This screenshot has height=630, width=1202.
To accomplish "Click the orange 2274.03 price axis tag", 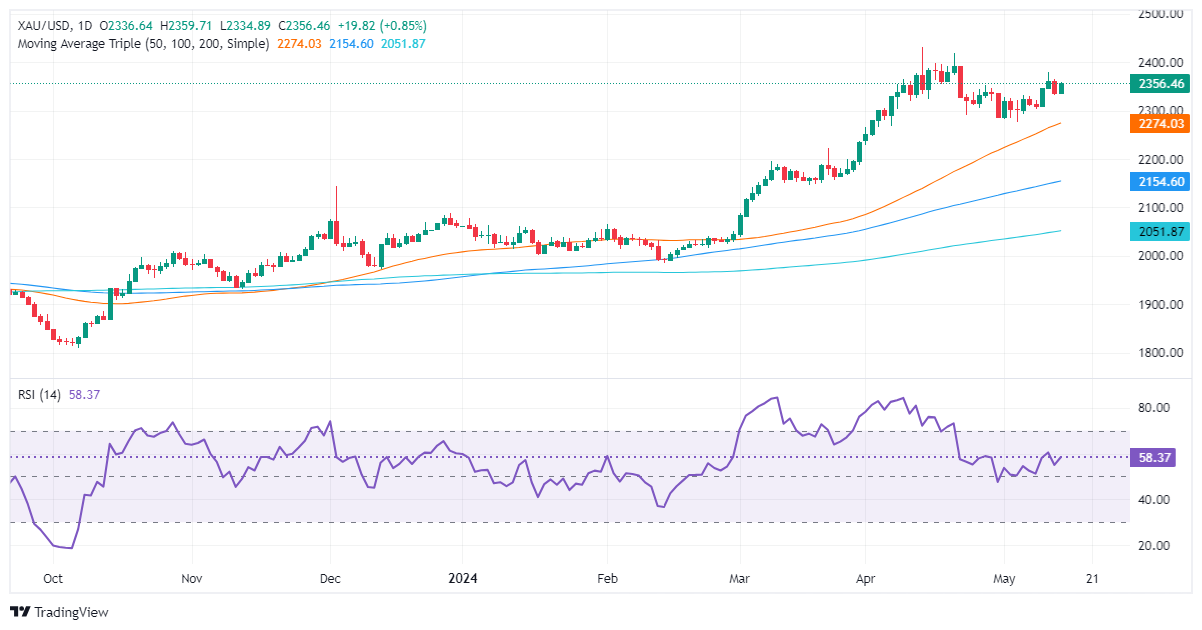I will pyautogui.click(x=1160, y=124).
